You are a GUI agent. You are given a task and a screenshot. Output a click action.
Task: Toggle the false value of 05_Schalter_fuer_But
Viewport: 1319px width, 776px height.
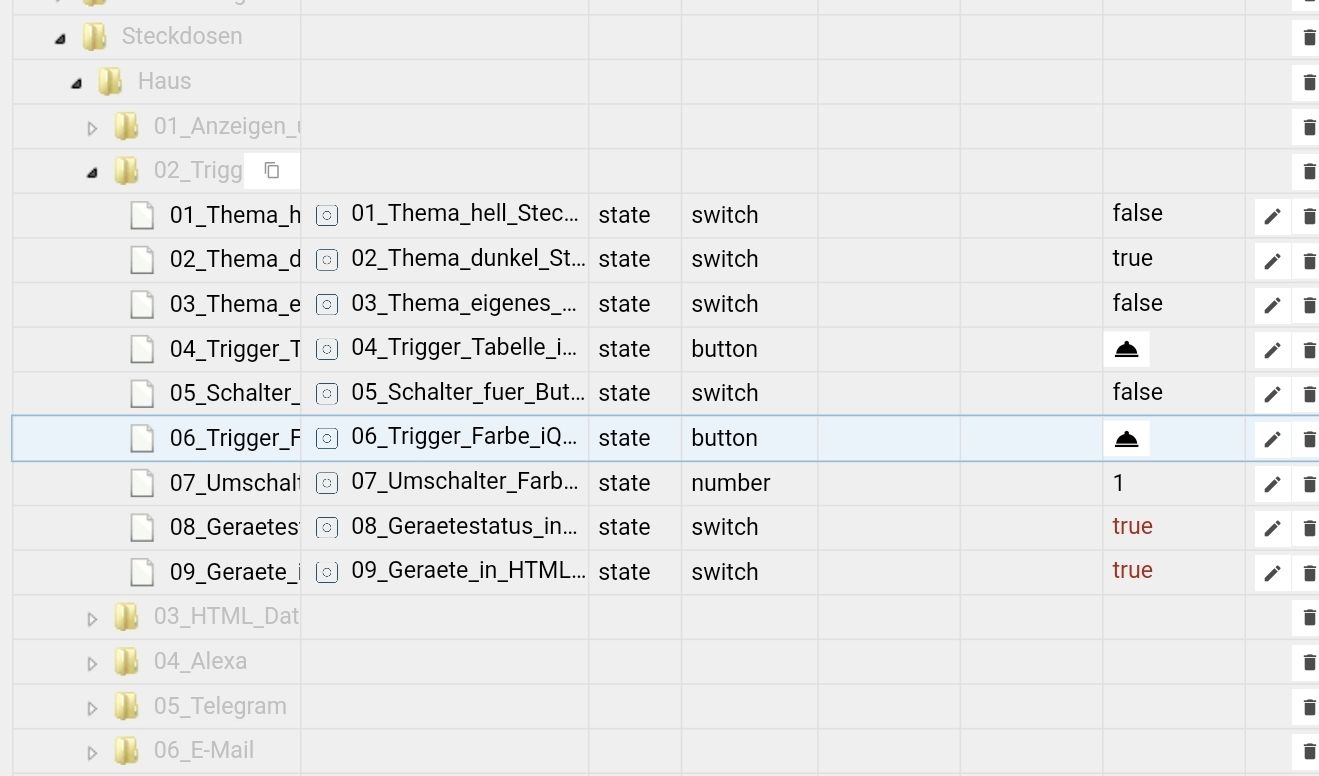pyautogui.click(x=1137, y=392)
